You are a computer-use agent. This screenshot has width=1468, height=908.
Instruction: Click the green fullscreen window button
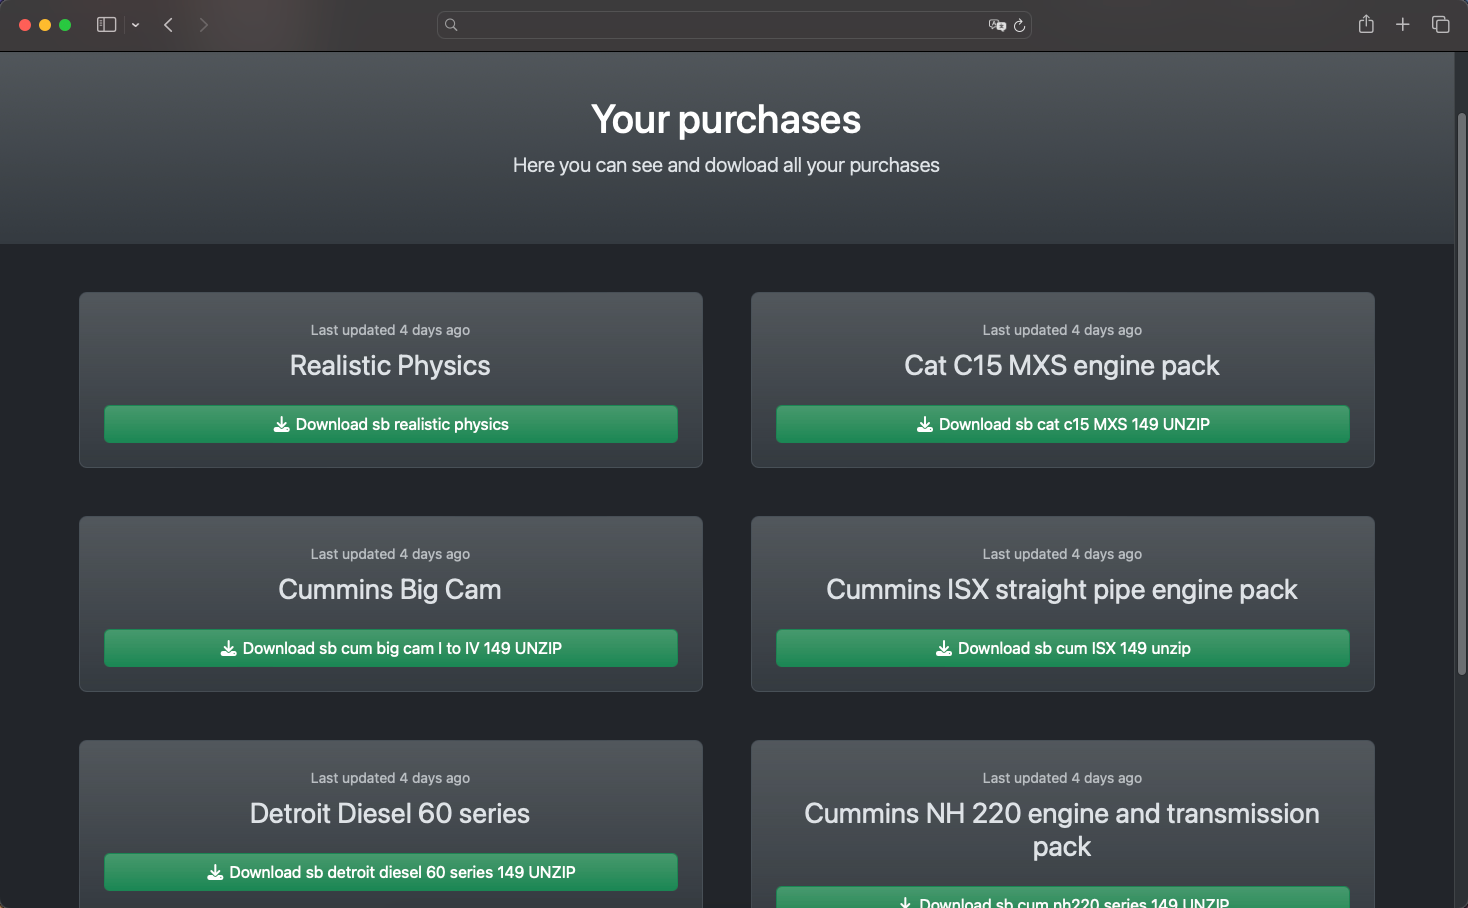(65, 25)
